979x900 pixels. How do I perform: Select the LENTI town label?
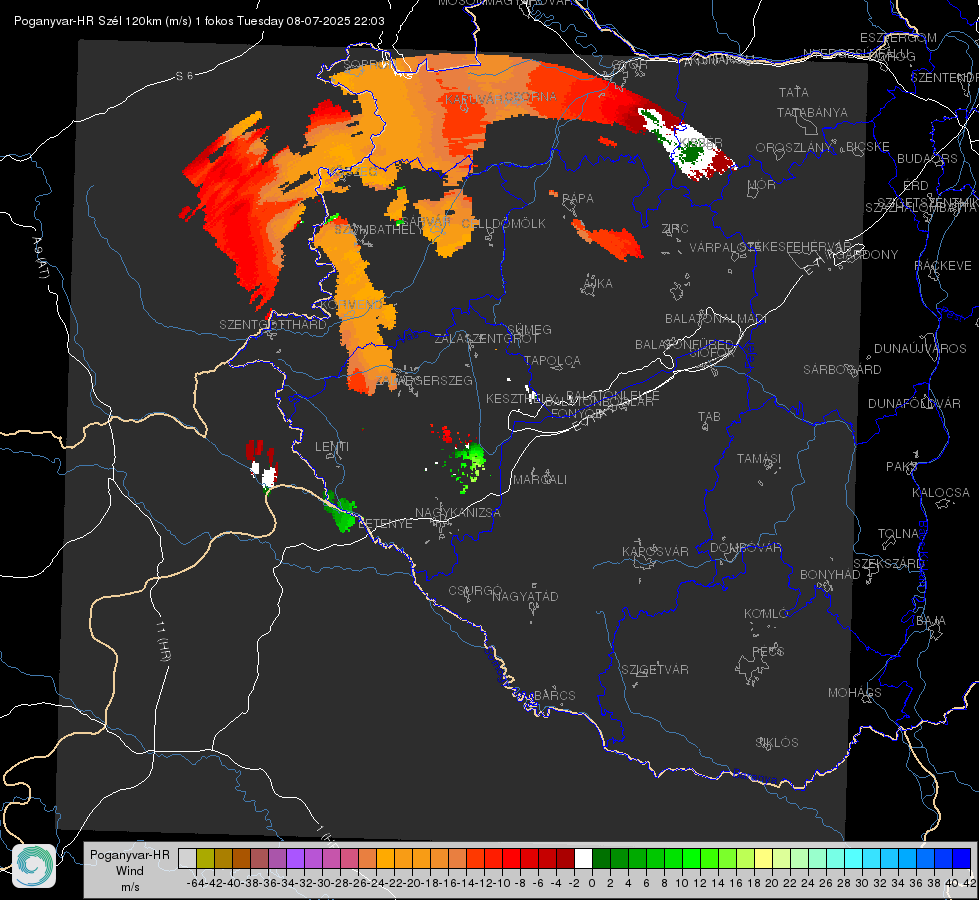[332, 447]
